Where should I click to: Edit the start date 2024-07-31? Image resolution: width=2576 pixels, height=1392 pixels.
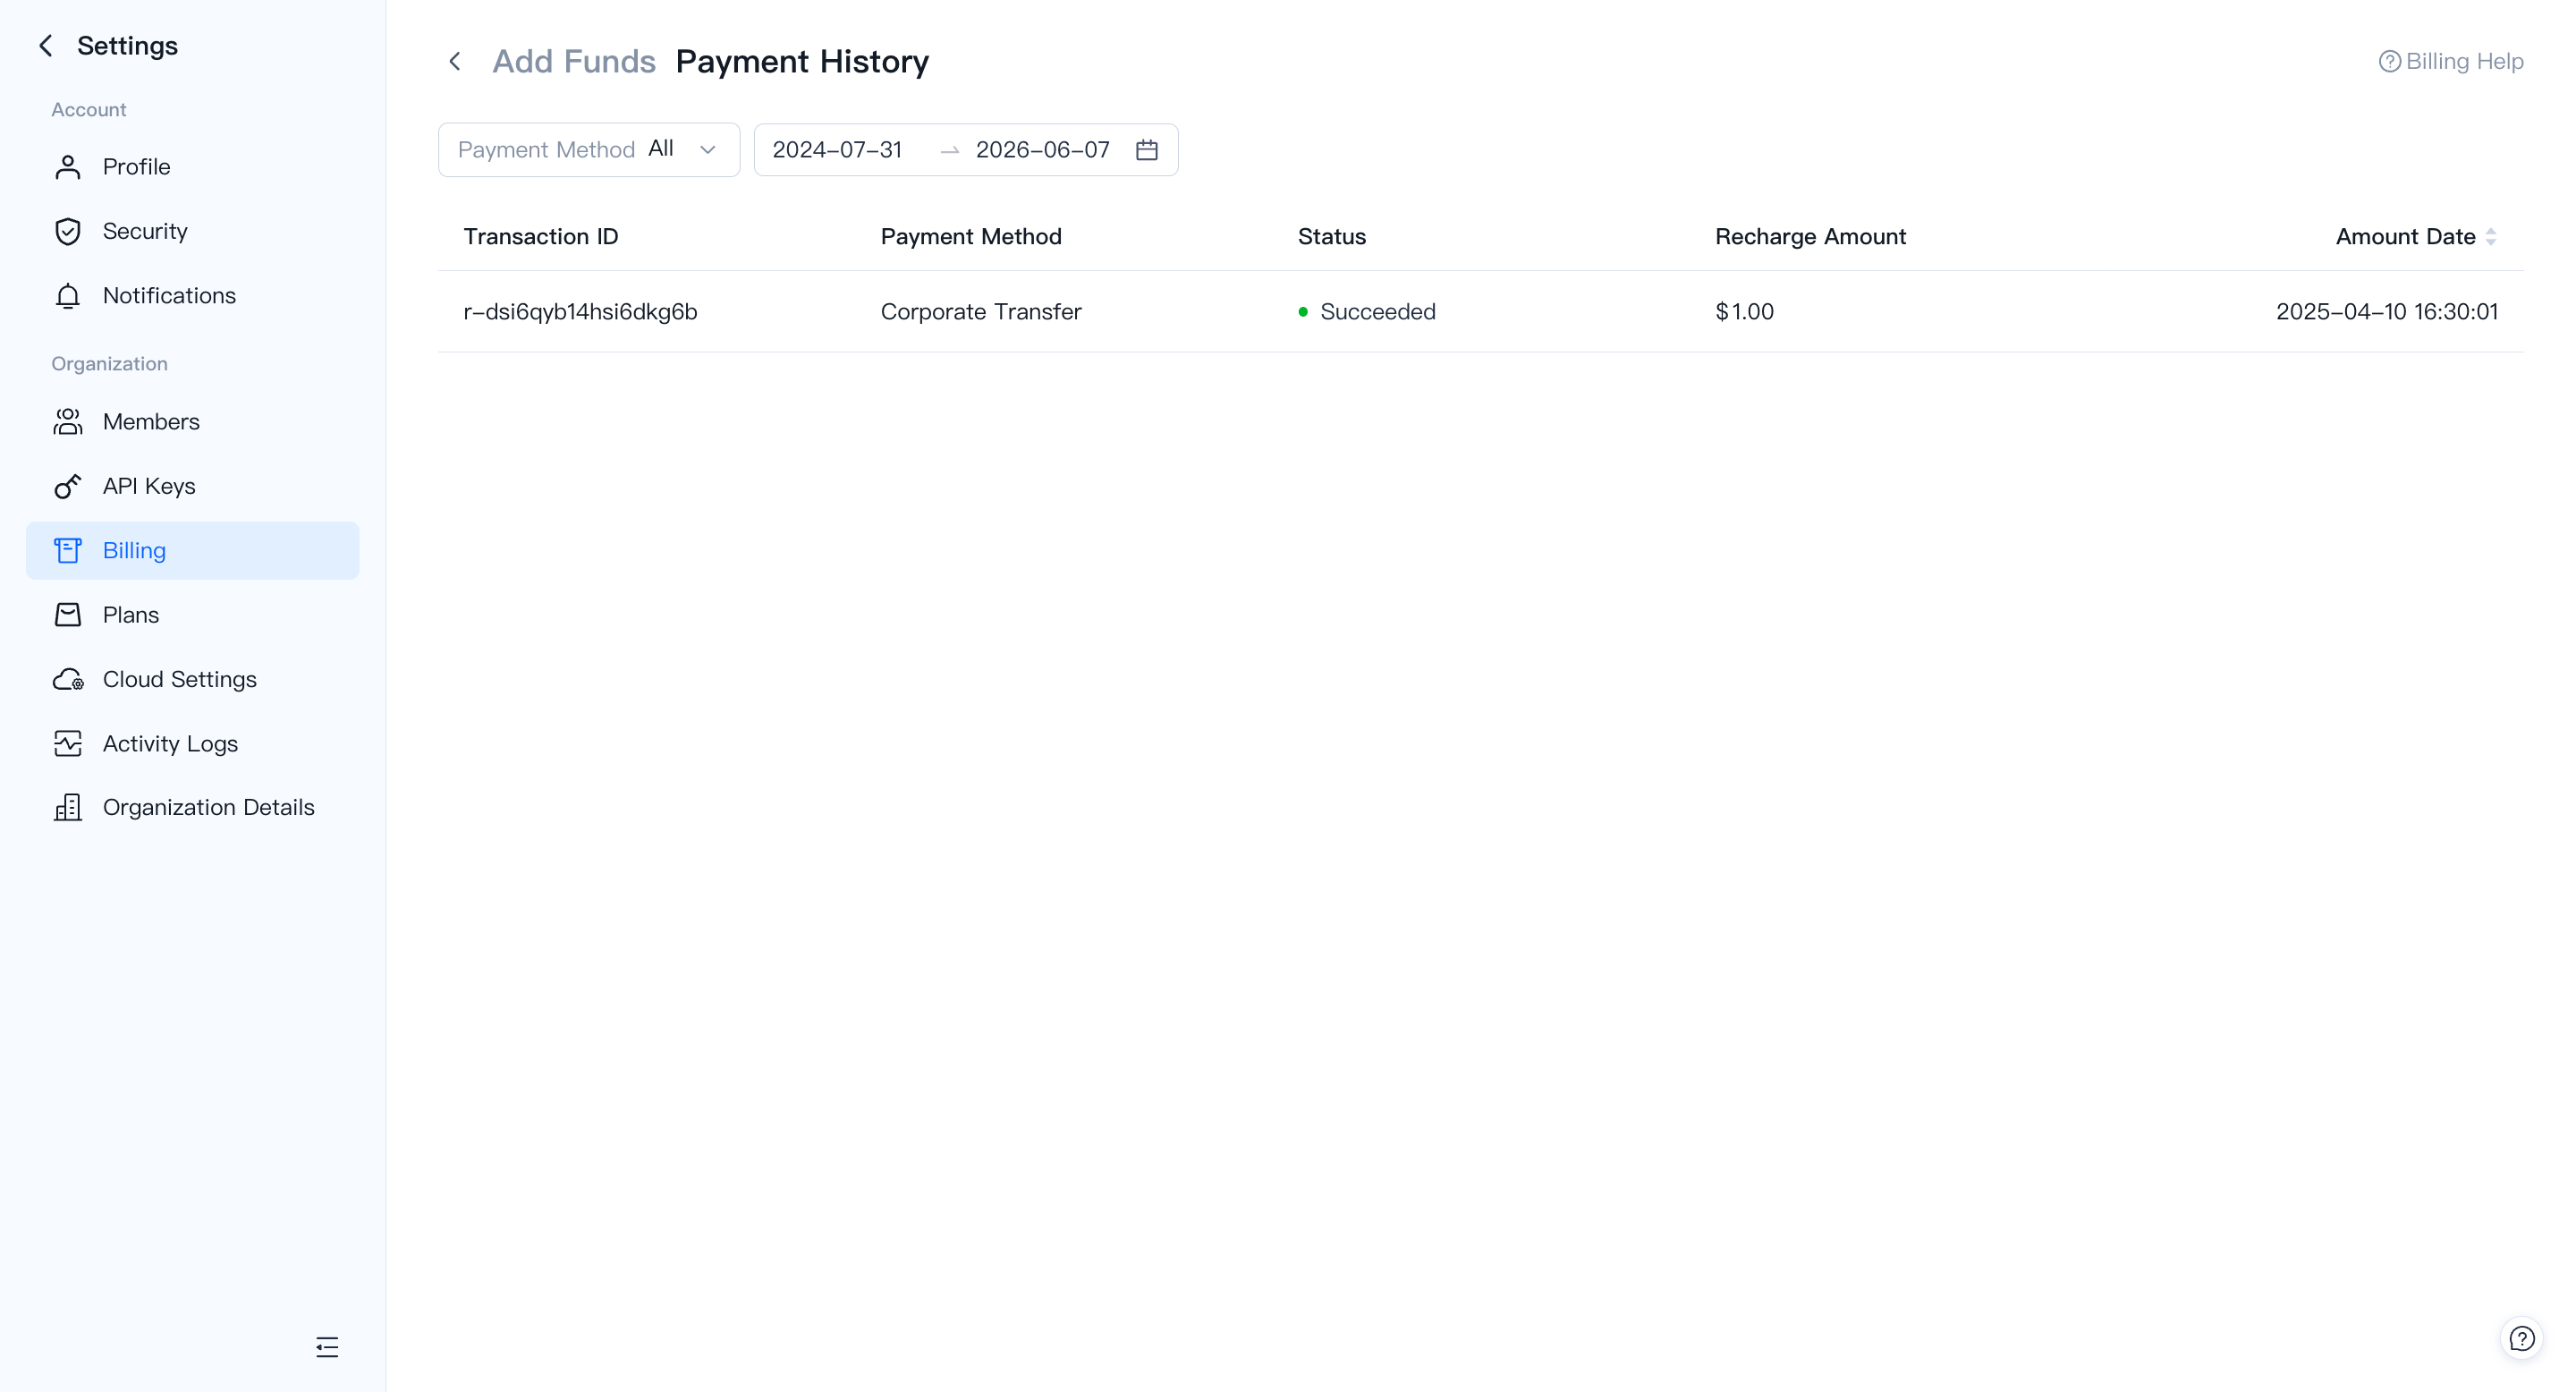tap(837, 150)
